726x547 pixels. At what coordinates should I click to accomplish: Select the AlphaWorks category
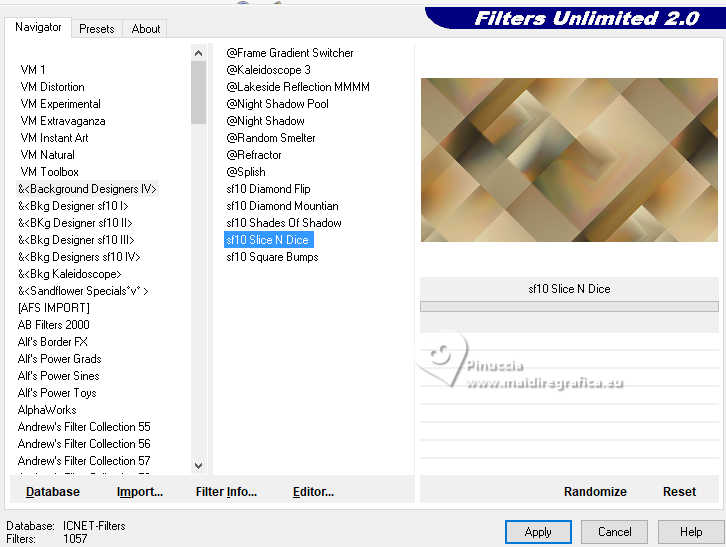(47, 410)
